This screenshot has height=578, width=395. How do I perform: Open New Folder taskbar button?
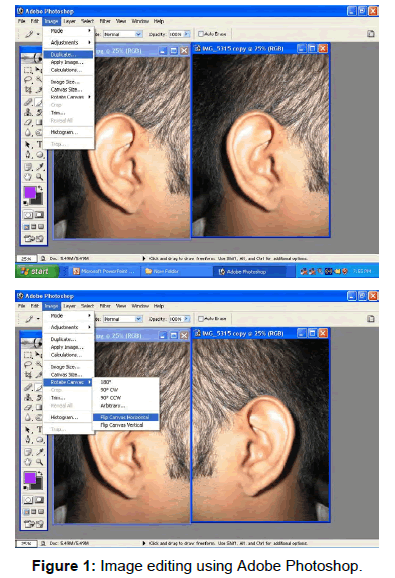[x=176, y=271]
